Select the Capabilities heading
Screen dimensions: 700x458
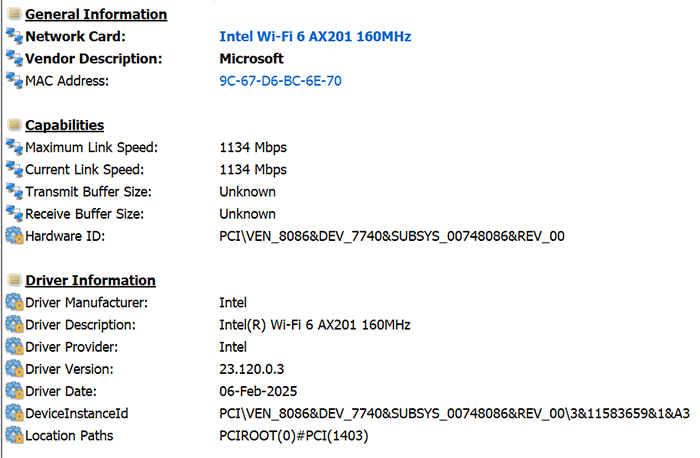[x=64, y=125]
